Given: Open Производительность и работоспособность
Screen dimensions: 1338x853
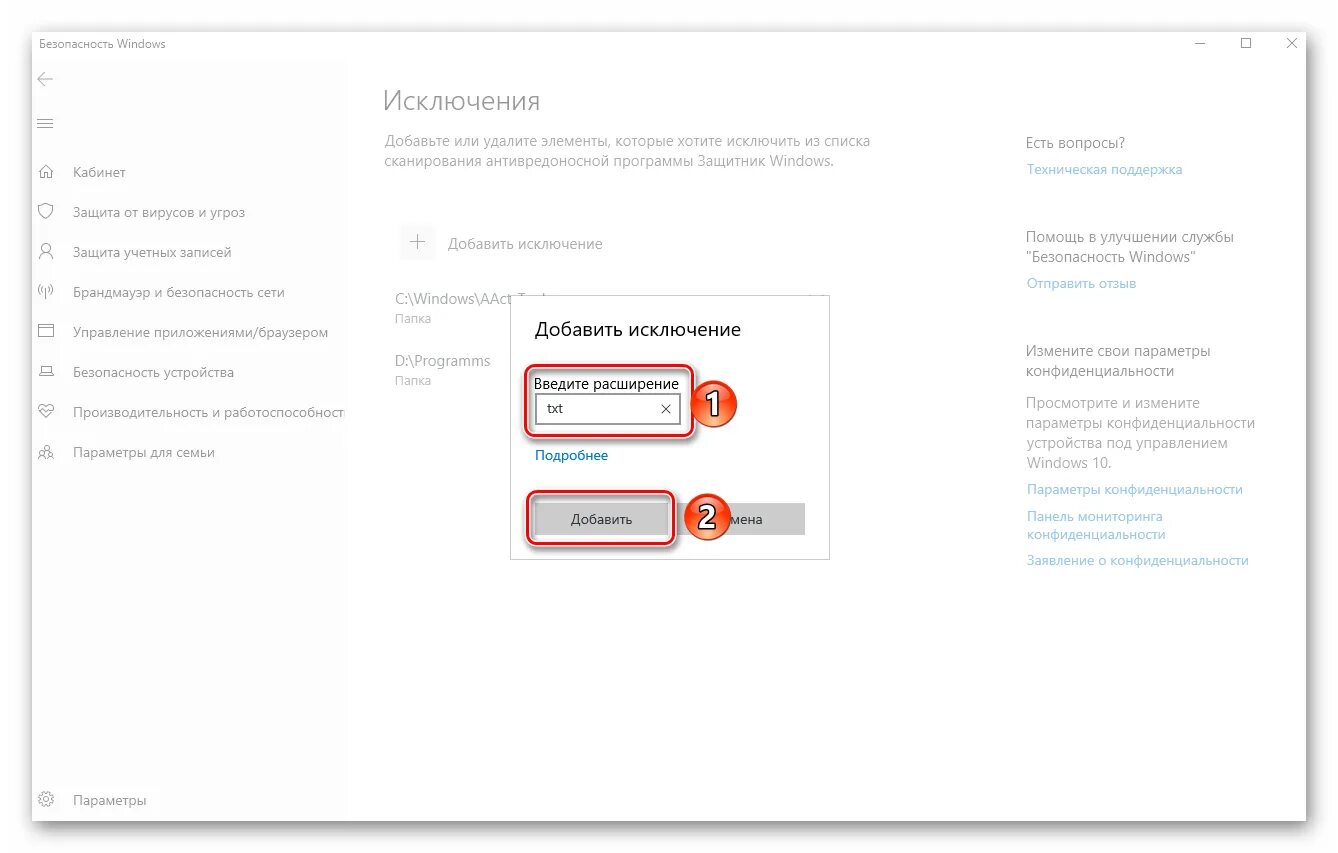Looking at the screenshot, I should point(208,412).
